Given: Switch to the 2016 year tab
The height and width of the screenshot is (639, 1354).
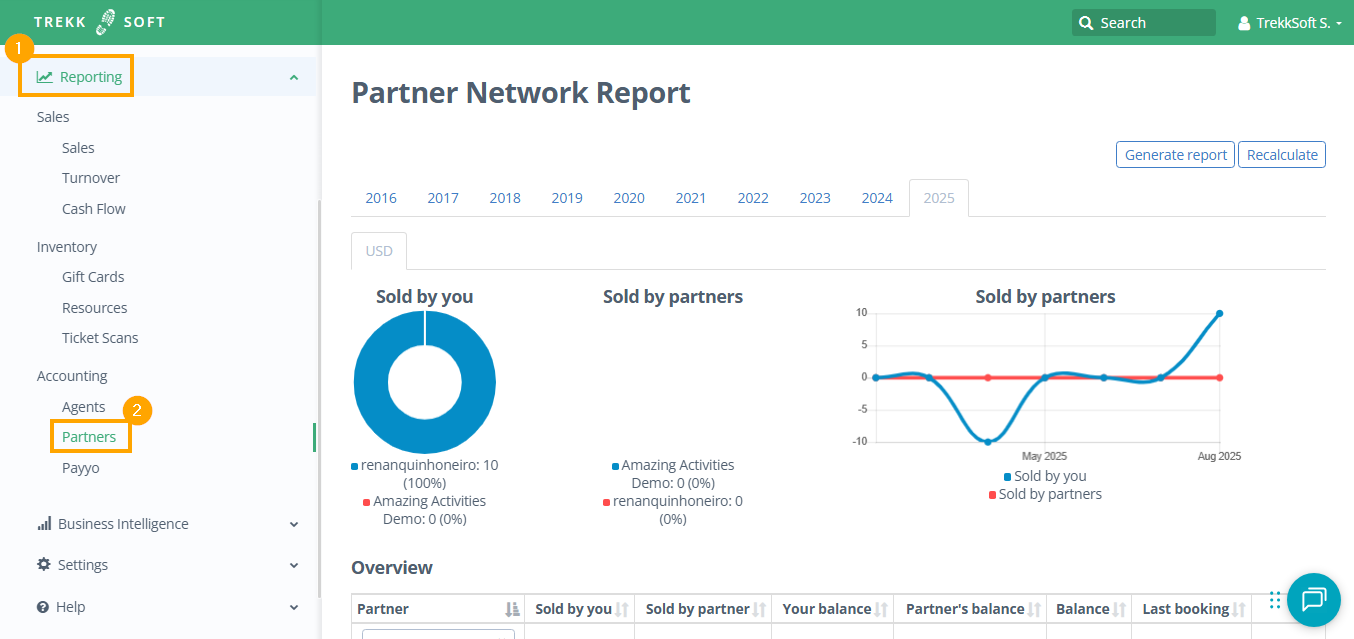Looking at the screenshot, I should point(381,198).
